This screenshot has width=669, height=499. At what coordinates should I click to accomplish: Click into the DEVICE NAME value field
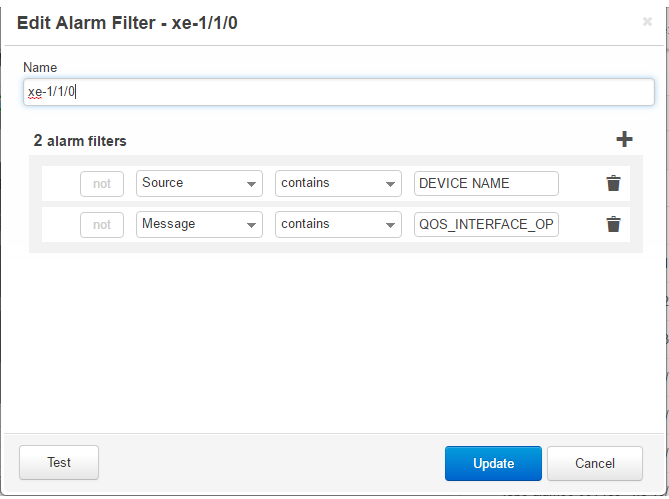[486, 183]
